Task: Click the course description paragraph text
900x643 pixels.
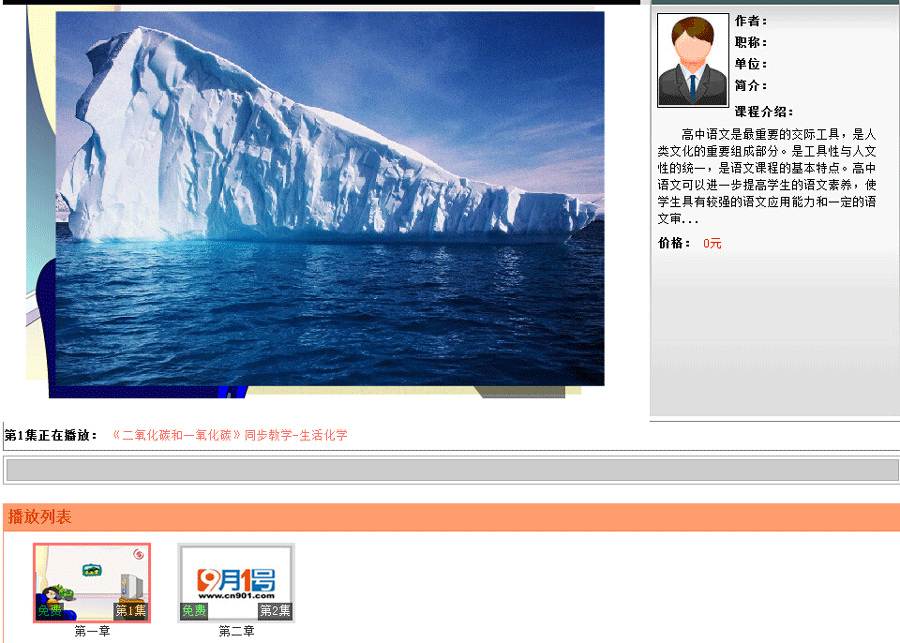Action: tap(767, 176)
